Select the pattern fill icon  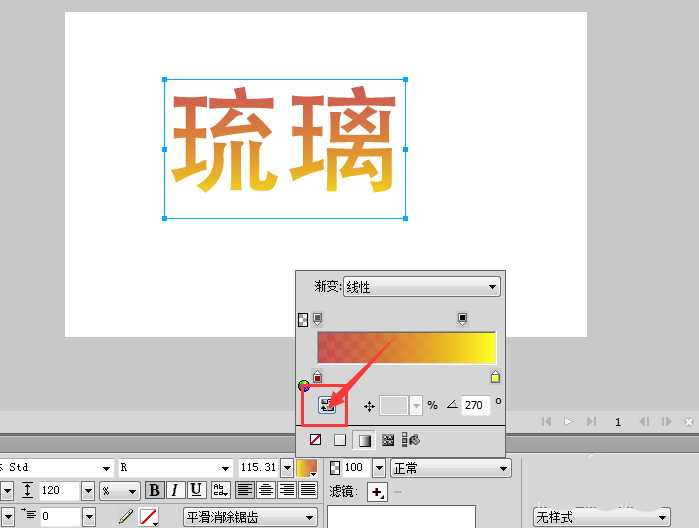(387, 439)
